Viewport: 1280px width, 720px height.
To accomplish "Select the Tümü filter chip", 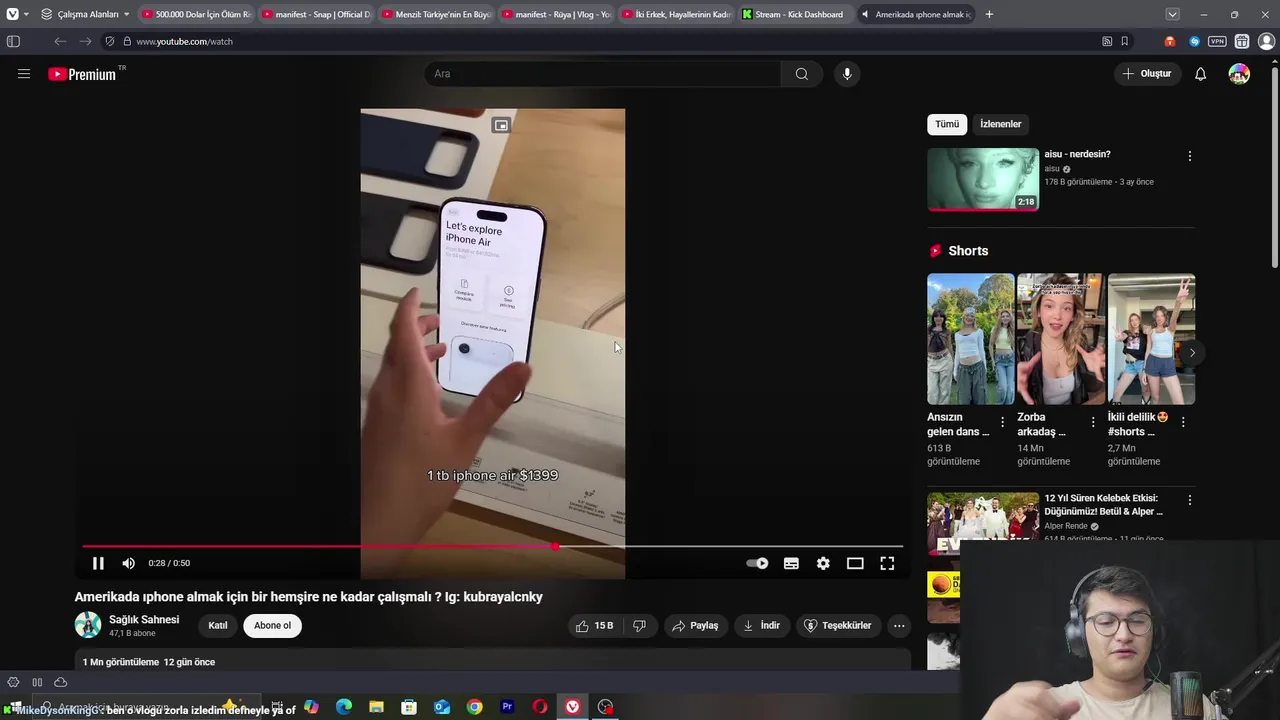I will [947, 124].
